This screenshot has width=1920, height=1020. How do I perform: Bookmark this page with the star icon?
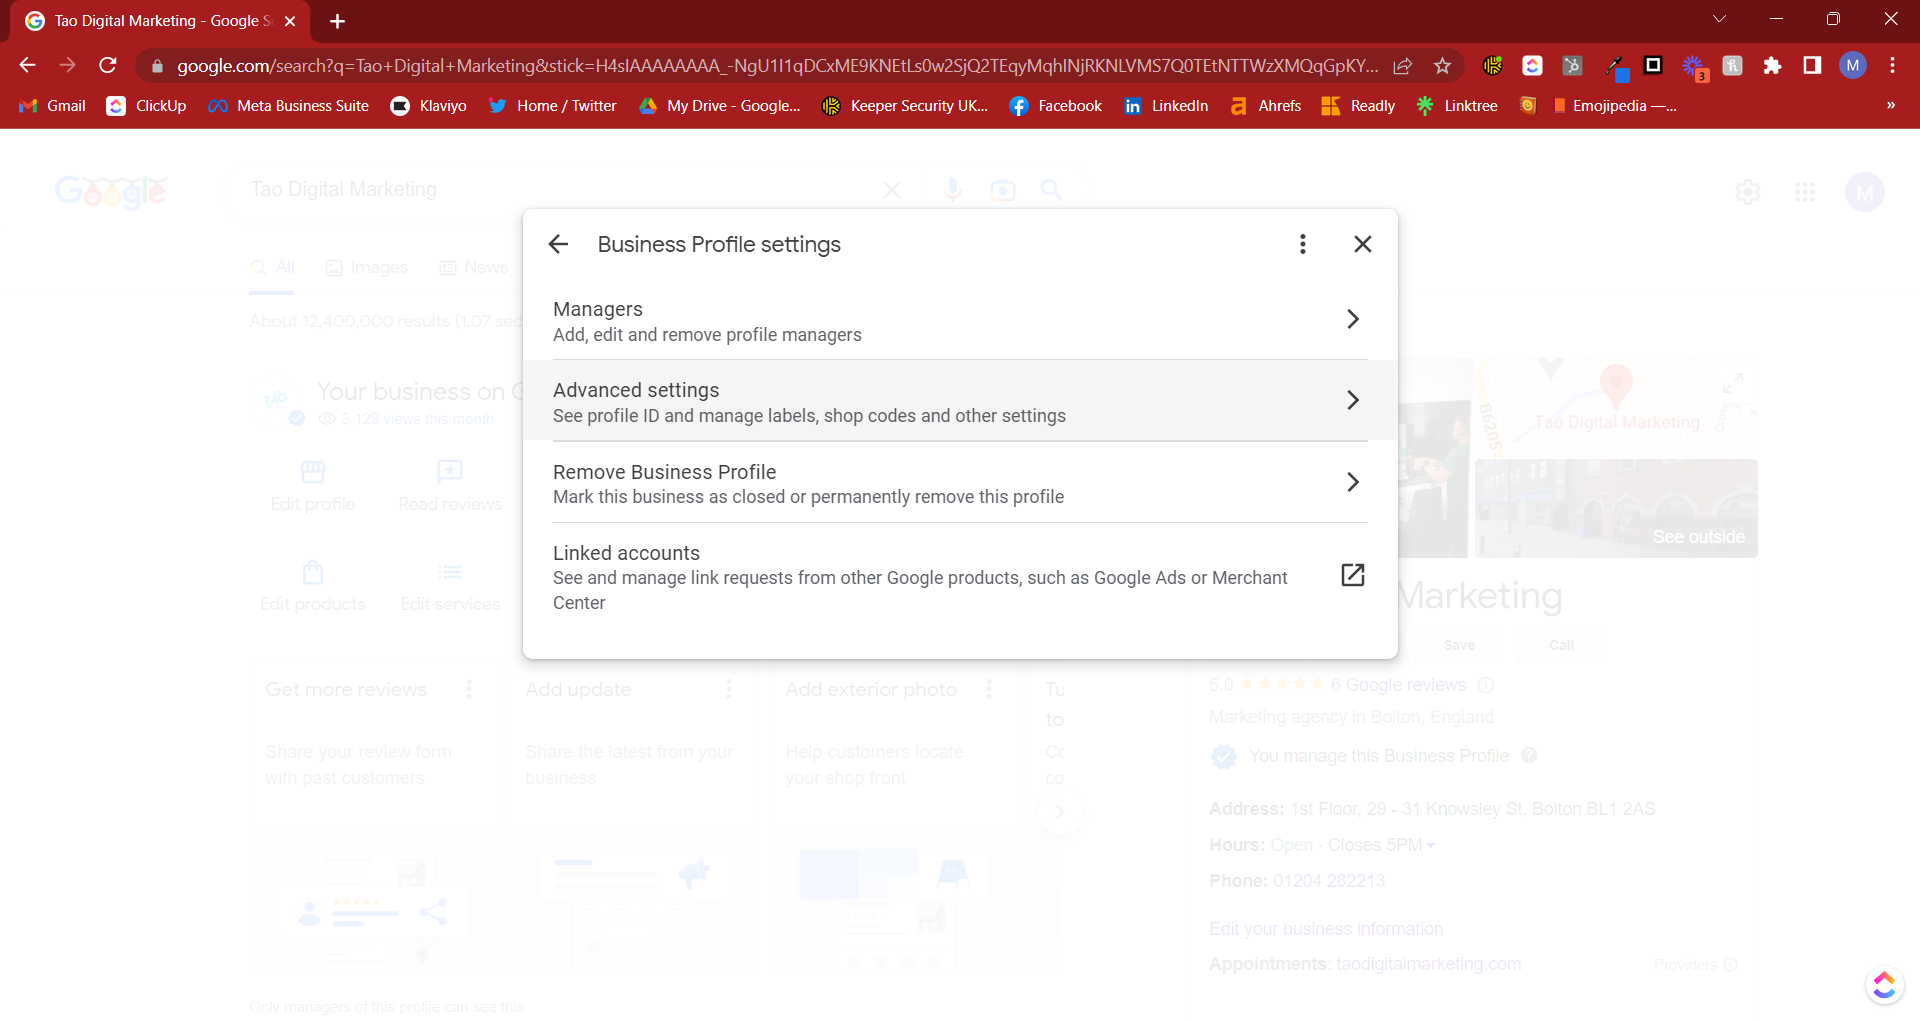[1442, 66]
